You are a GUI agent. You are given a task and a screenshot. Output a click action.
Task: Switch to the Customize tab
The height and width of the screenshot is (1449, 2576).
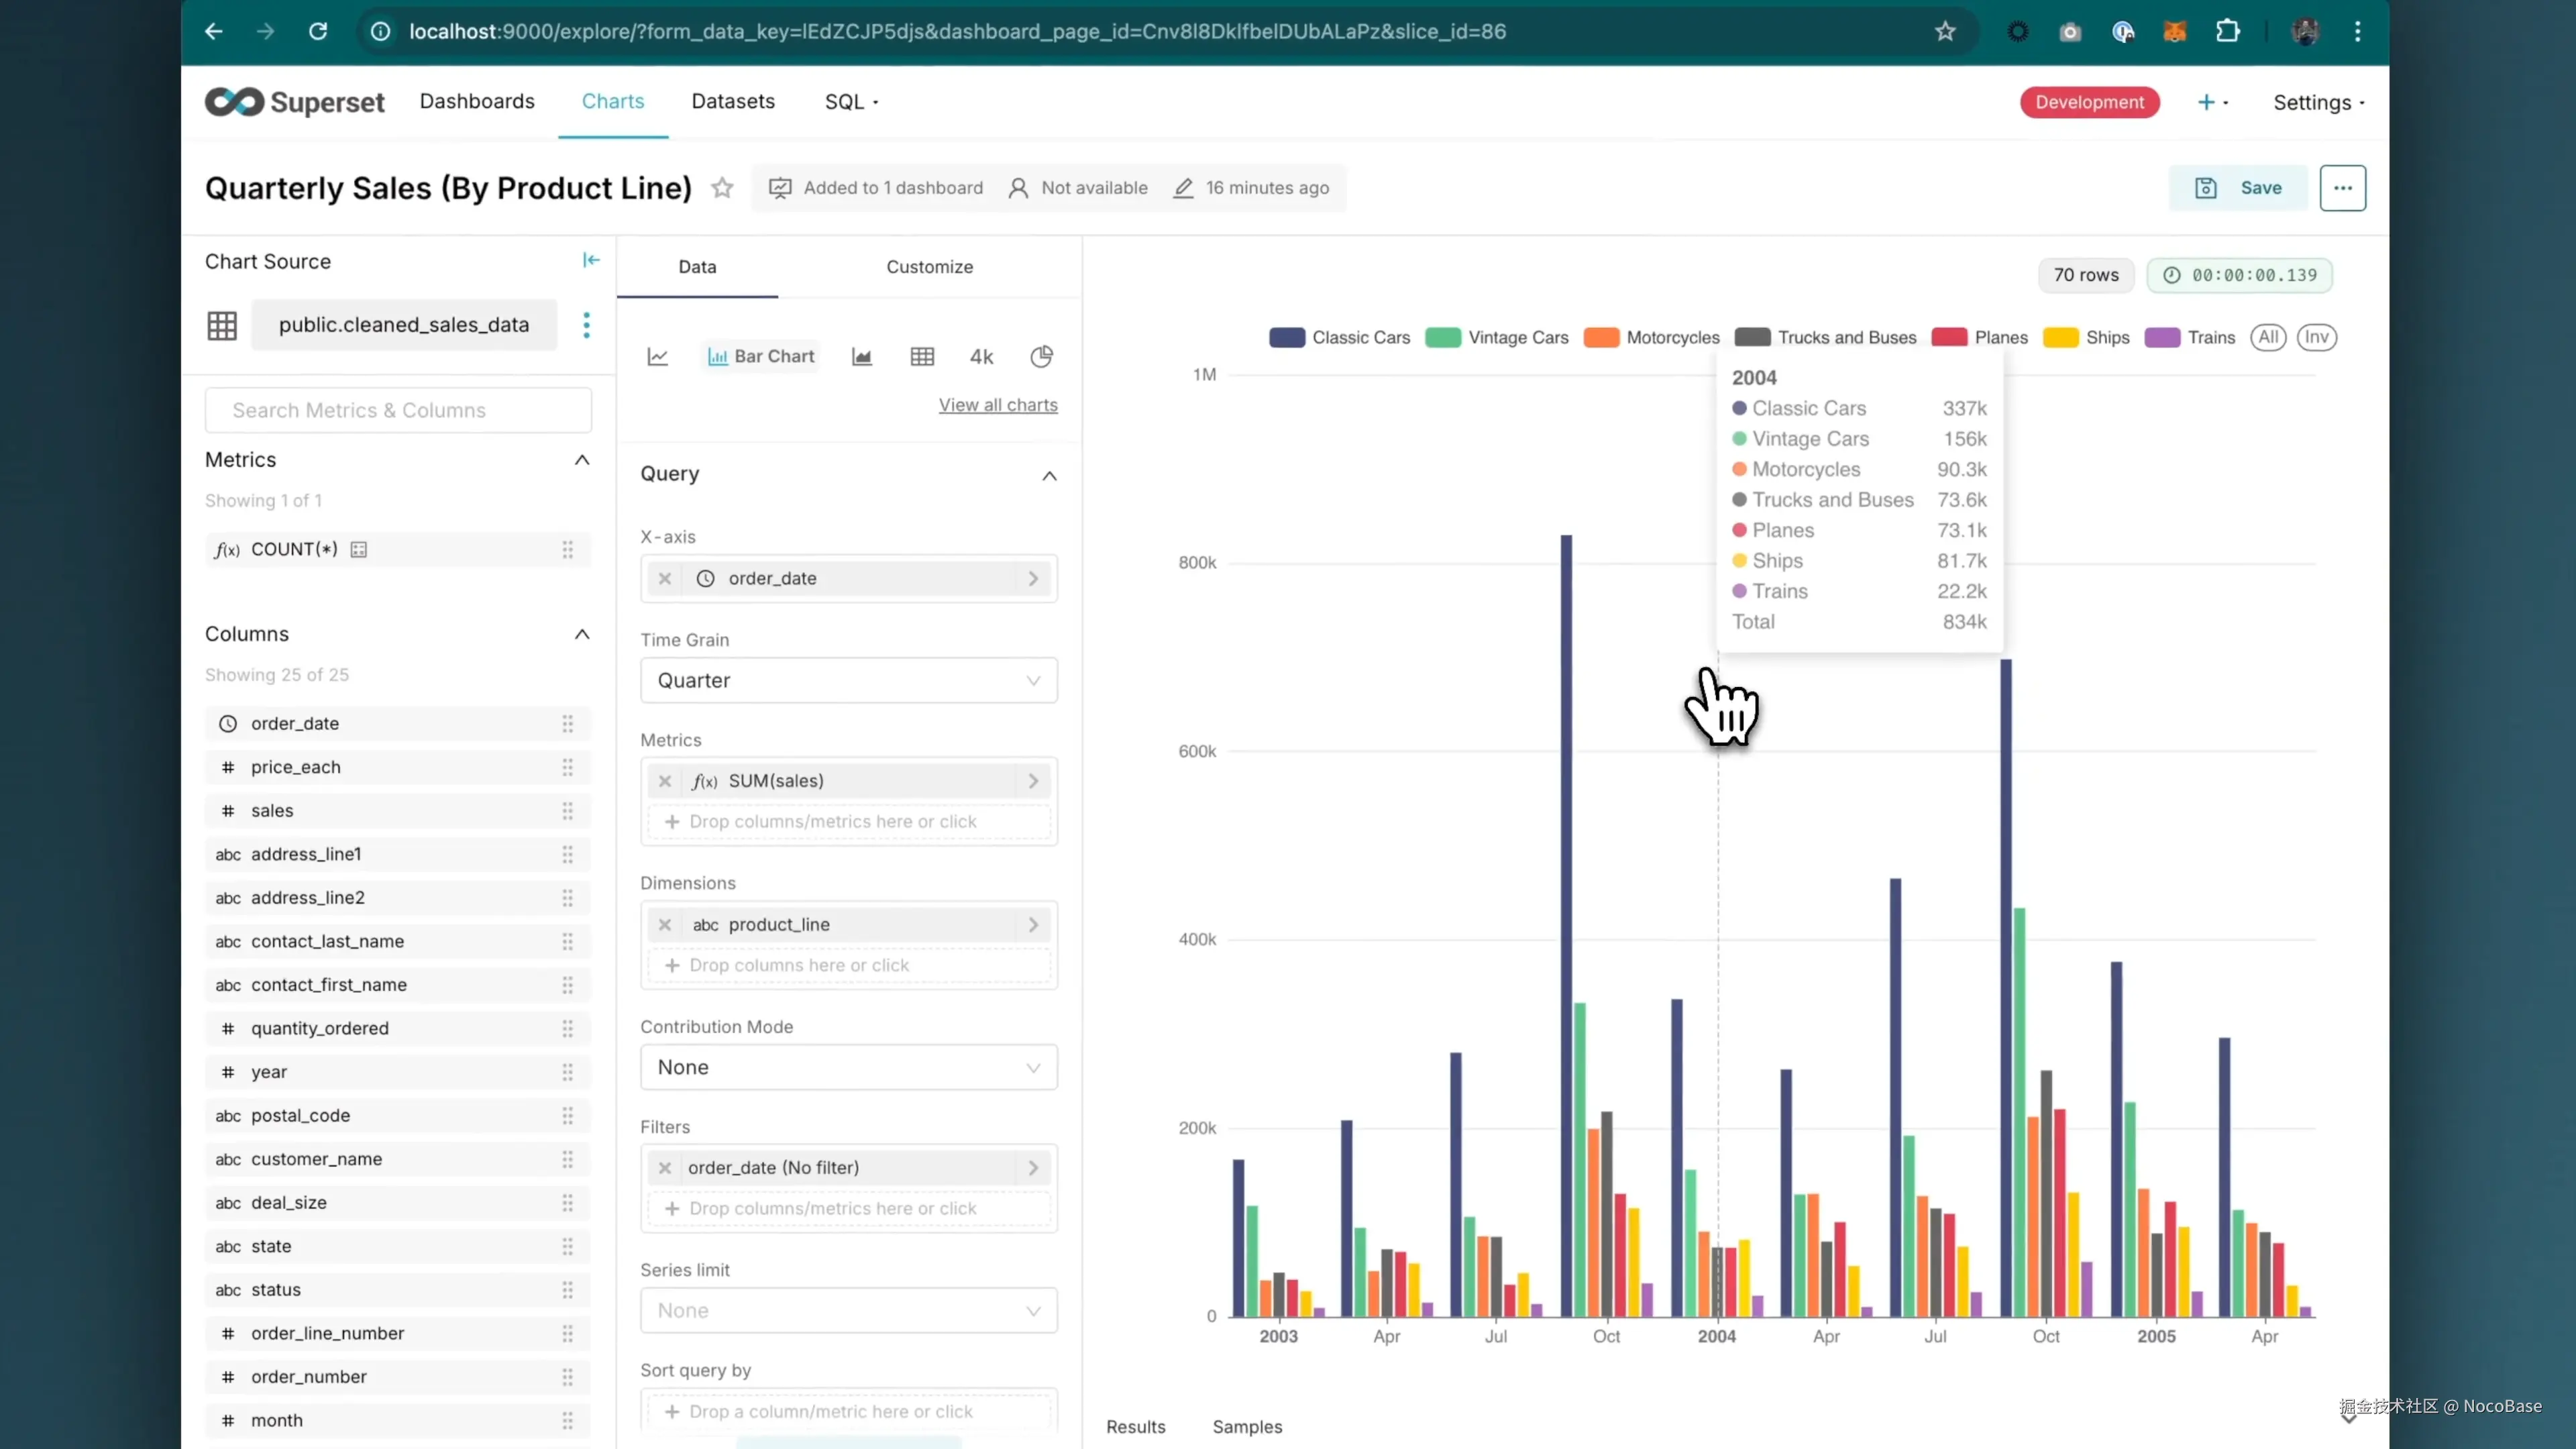coord(929,267)
